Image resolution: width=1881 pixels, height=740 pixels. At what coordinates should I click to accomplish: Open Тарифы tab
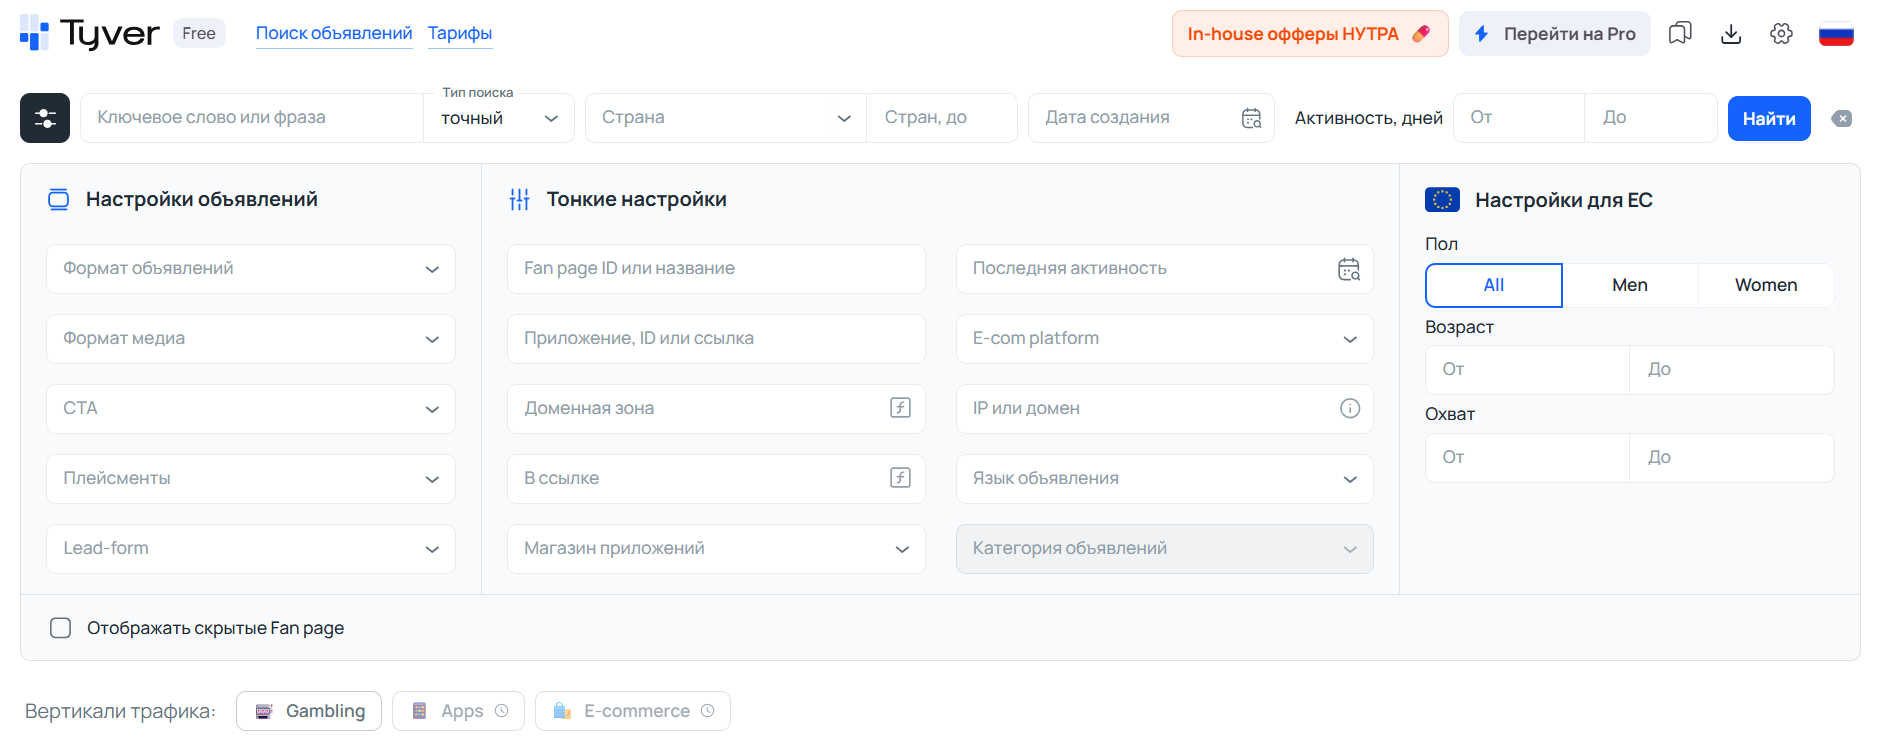click(x=460, y=33)
